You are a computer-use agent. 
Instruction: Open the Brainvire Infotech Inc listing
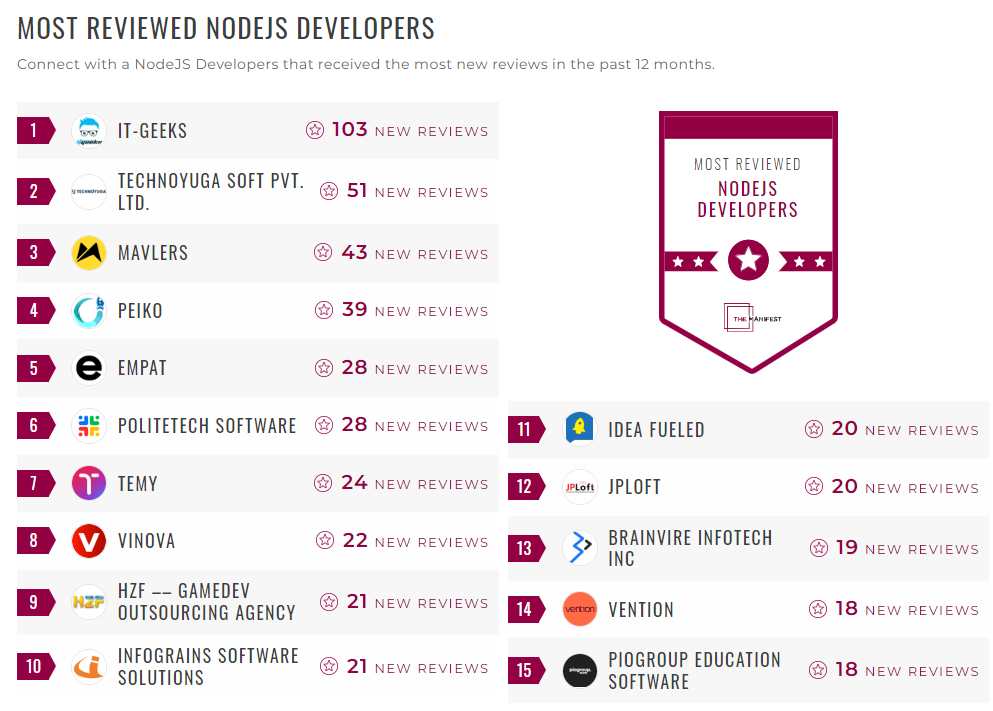(690, 547)
